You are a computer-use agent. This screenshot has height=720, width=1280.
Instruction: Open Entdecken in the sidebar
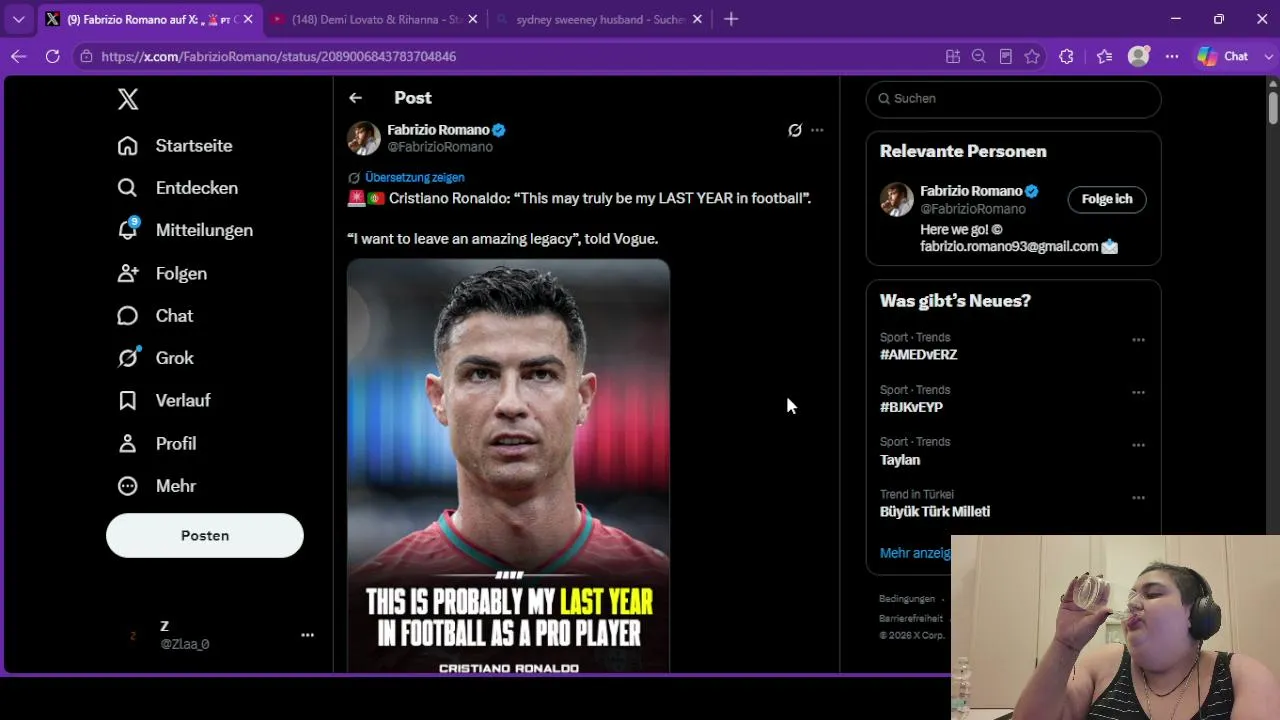tap(178, 188)
